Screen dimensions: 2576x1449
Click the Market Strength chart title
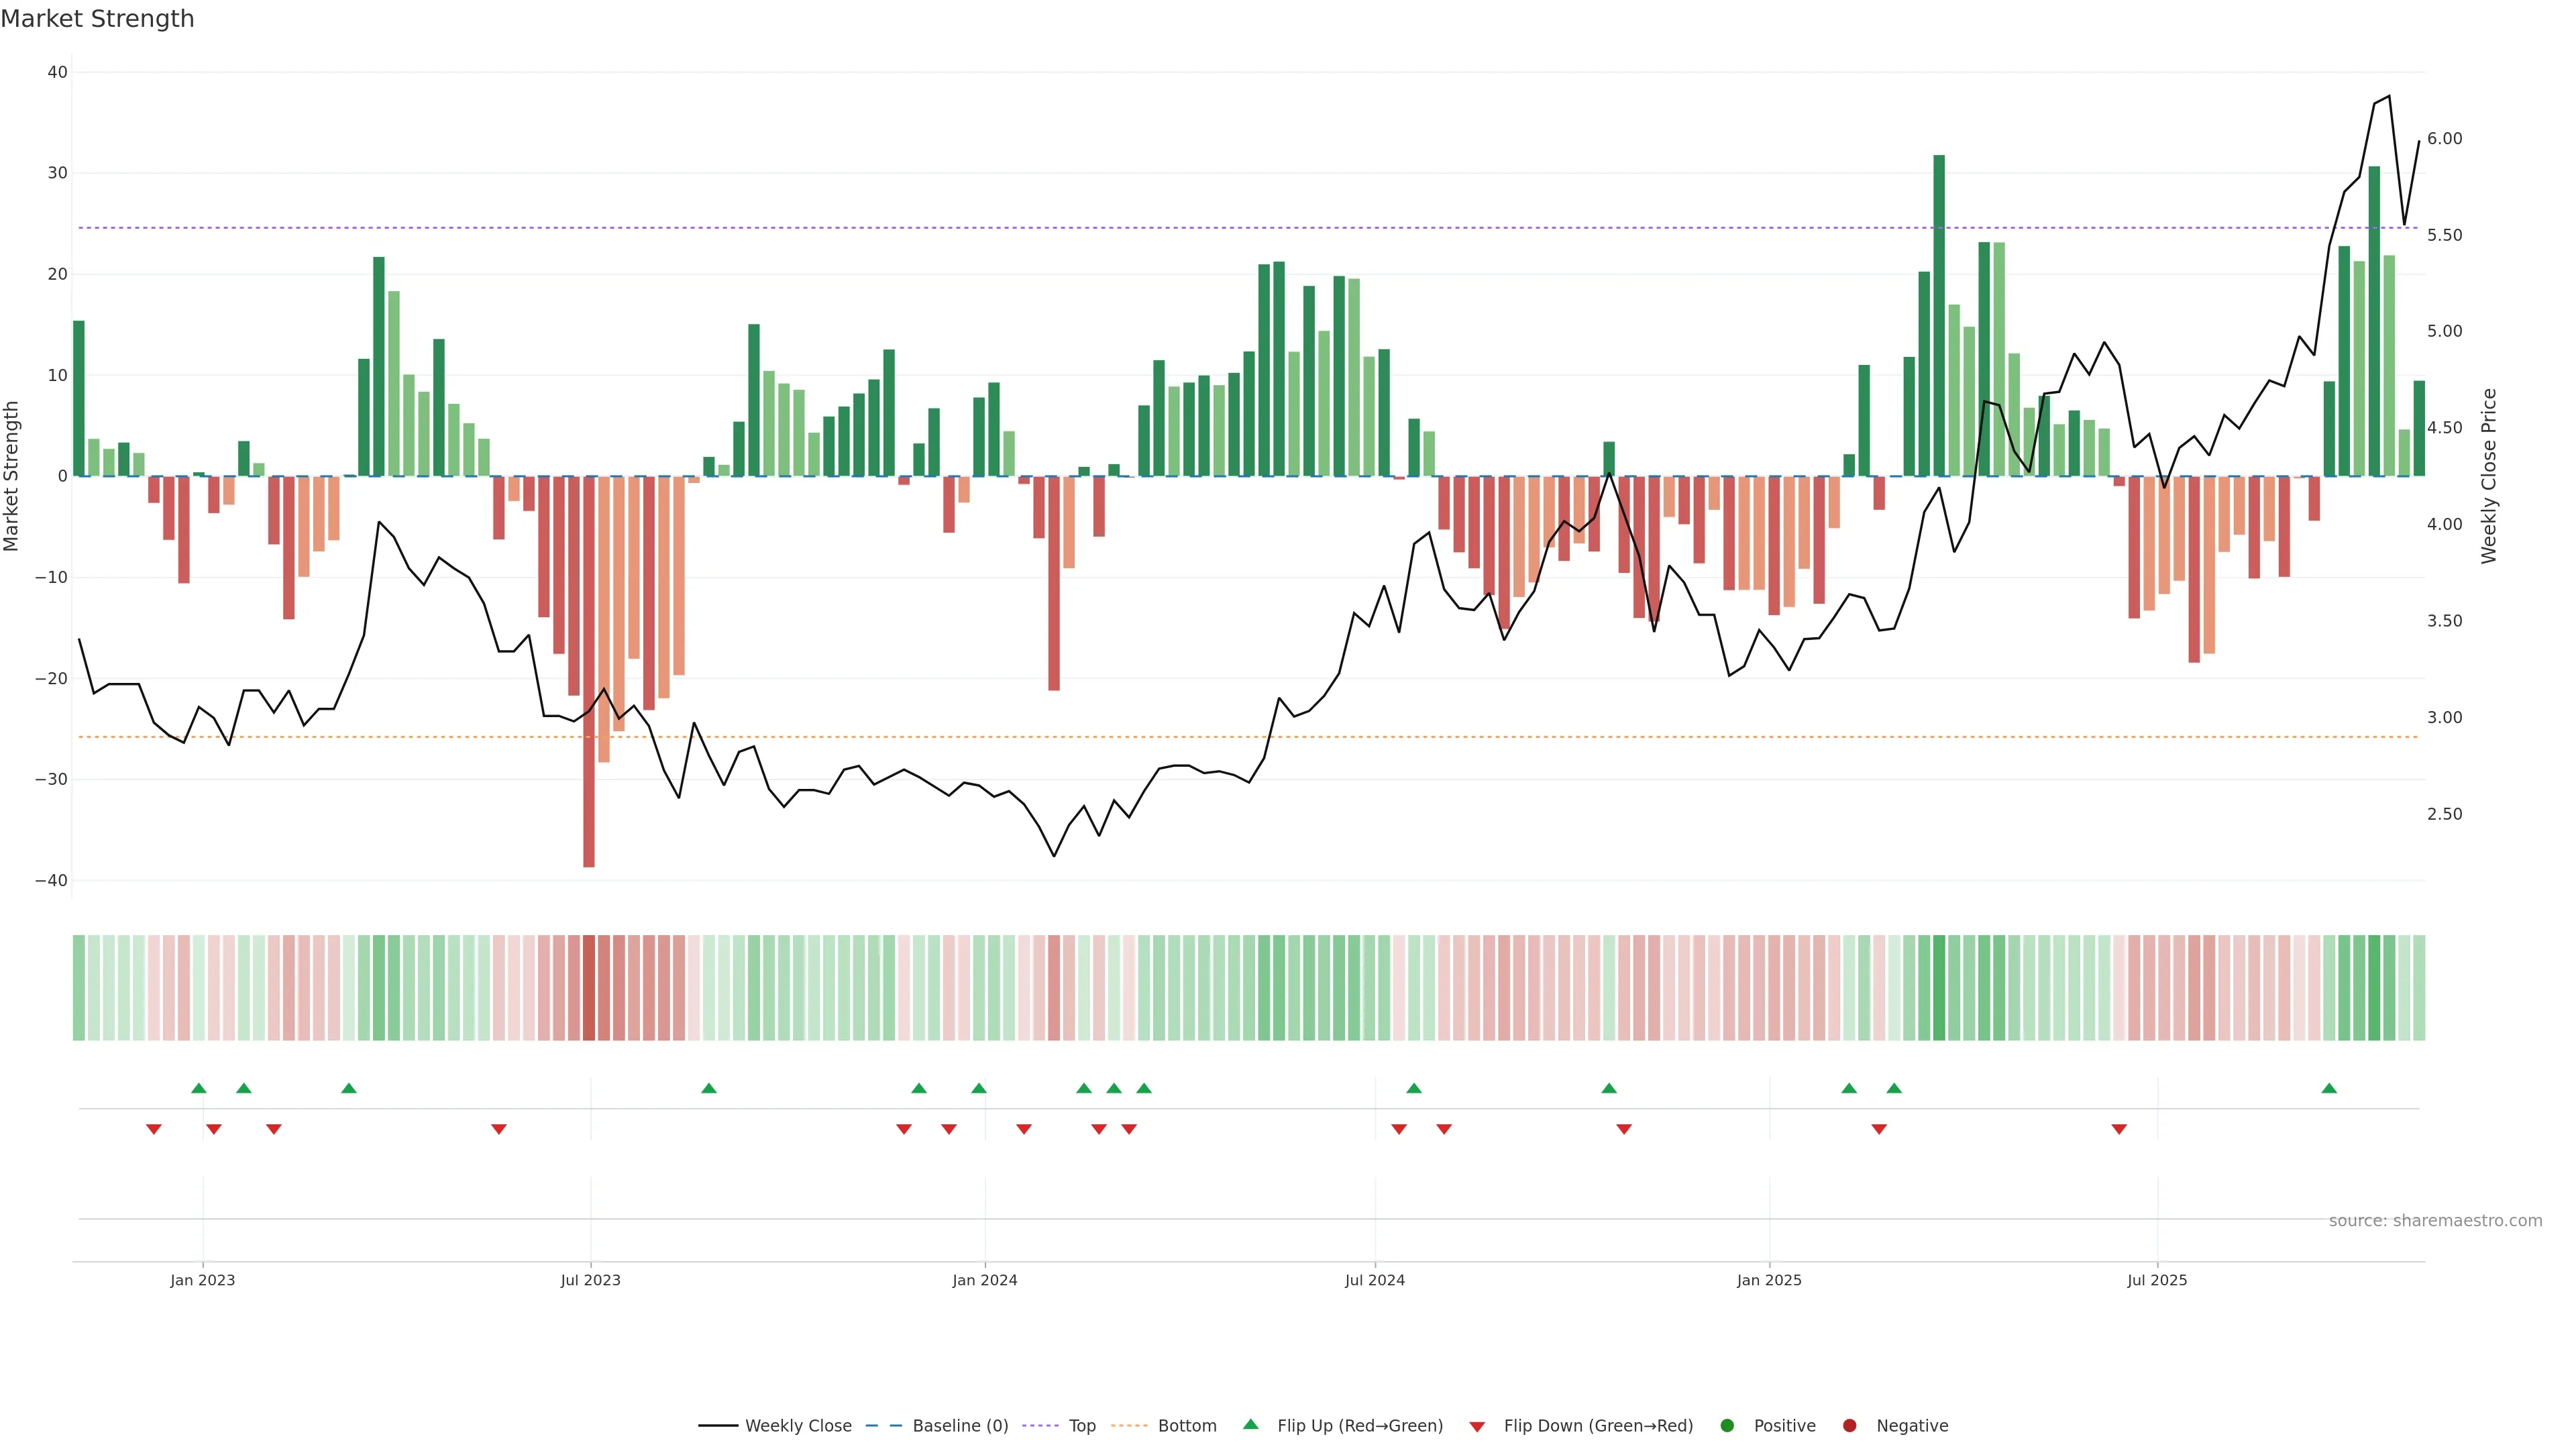[x=97, y=19]
